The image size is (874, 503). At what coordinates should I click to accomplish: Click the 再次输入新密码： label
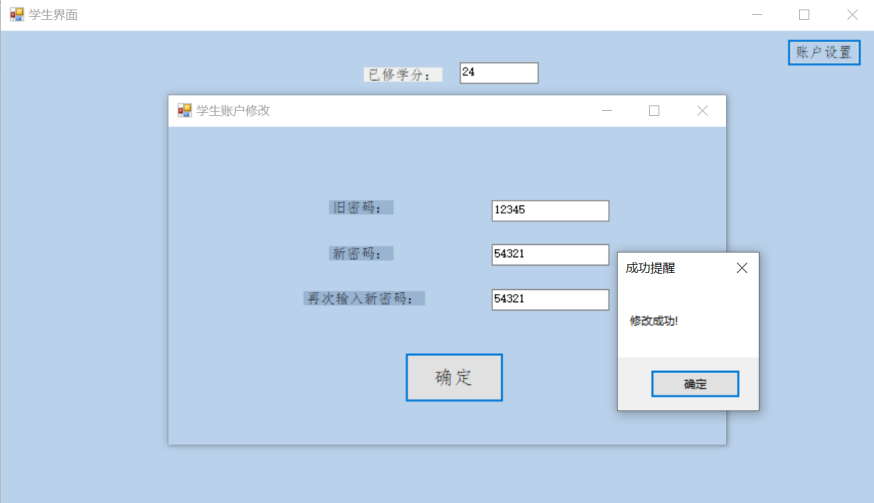point(364,298)
